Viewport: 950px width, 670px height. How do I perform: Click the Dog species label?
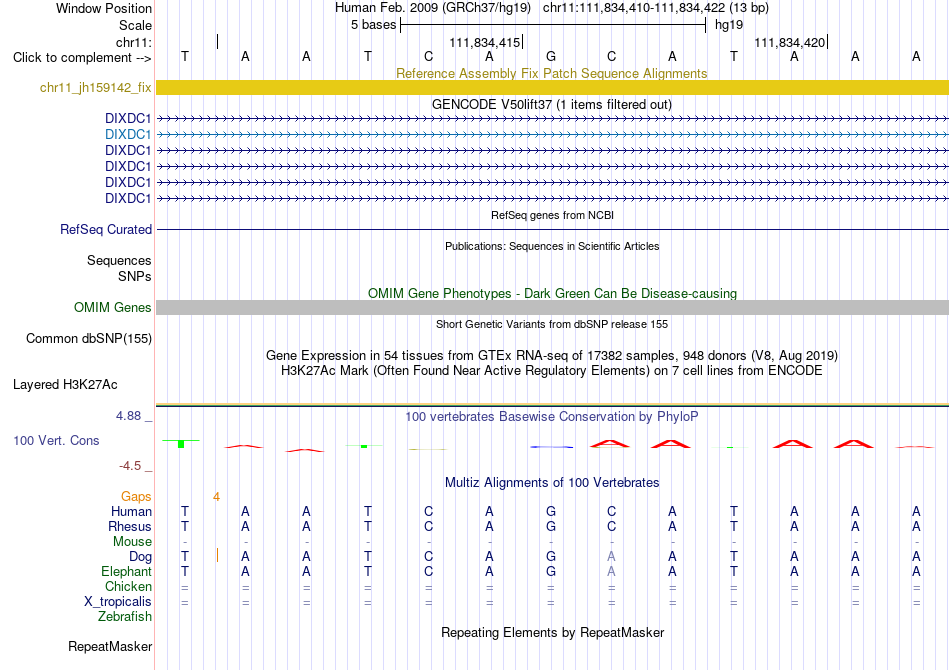coord(140,557)
